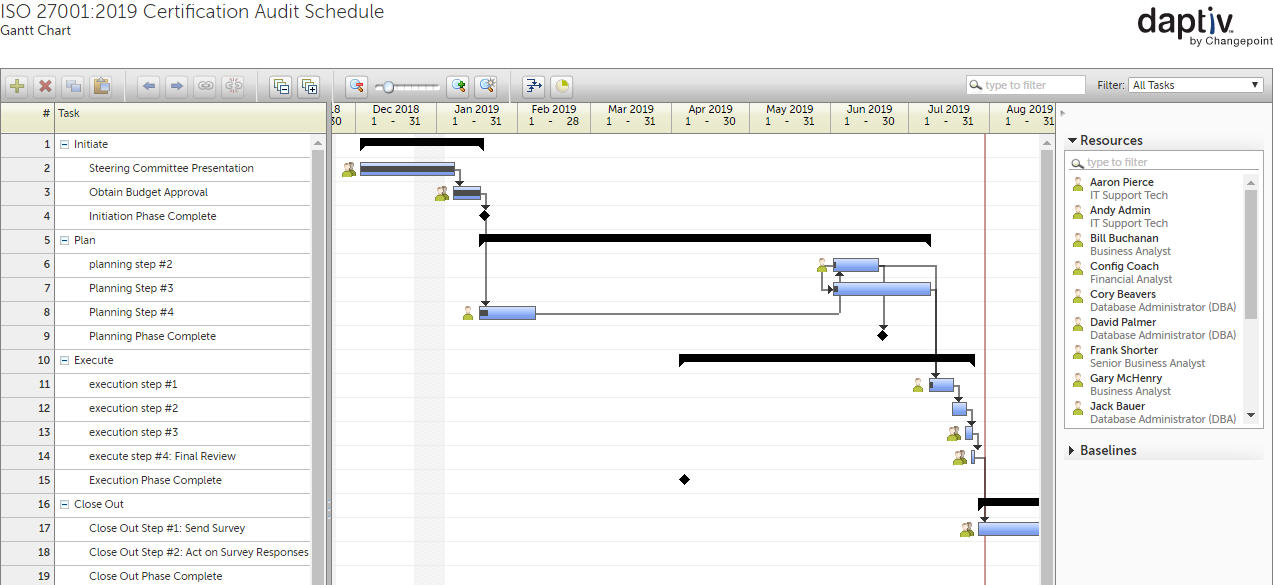Collapse the Close Out task group

65,504
